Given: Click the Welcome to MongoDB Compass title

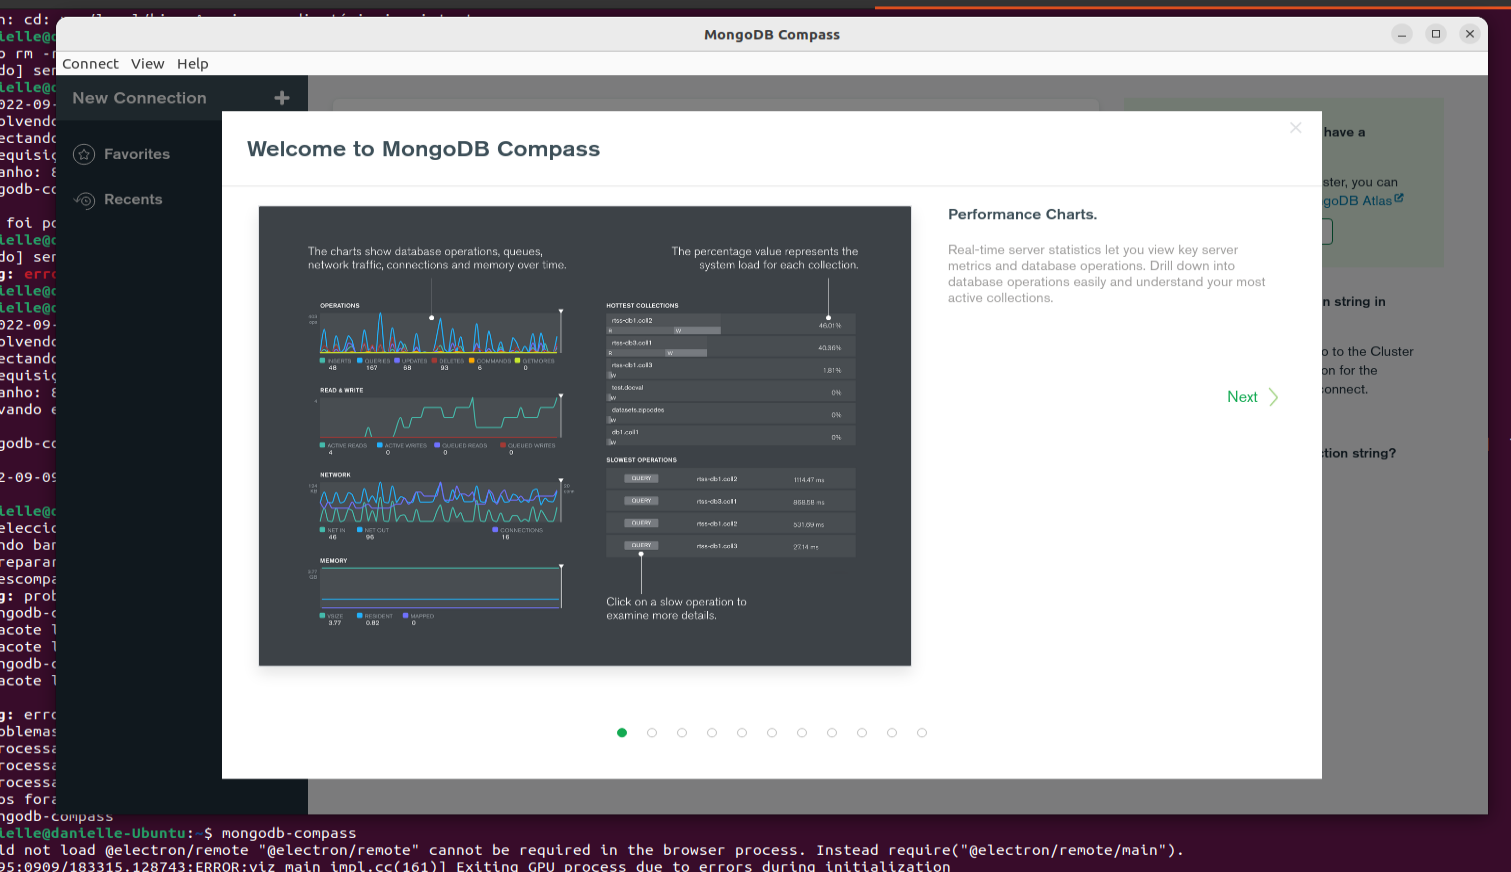Looking at the screenshot, I should coord(423,149).
